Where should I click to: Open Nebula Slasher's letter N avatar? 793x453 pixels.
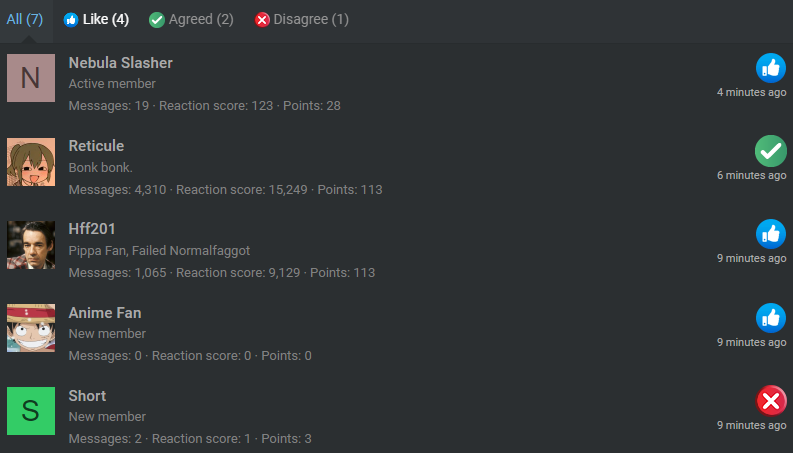click(31, 78)
